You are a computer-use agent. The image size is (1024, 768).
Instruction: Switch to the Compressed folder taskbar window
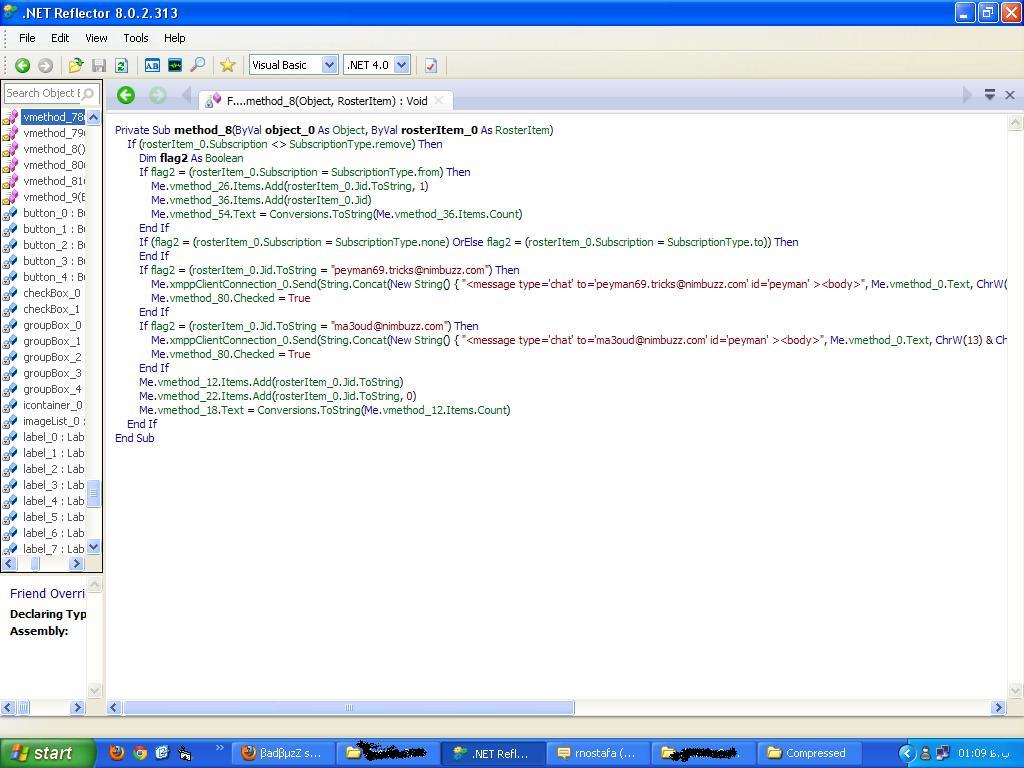(x=808, y=753)
